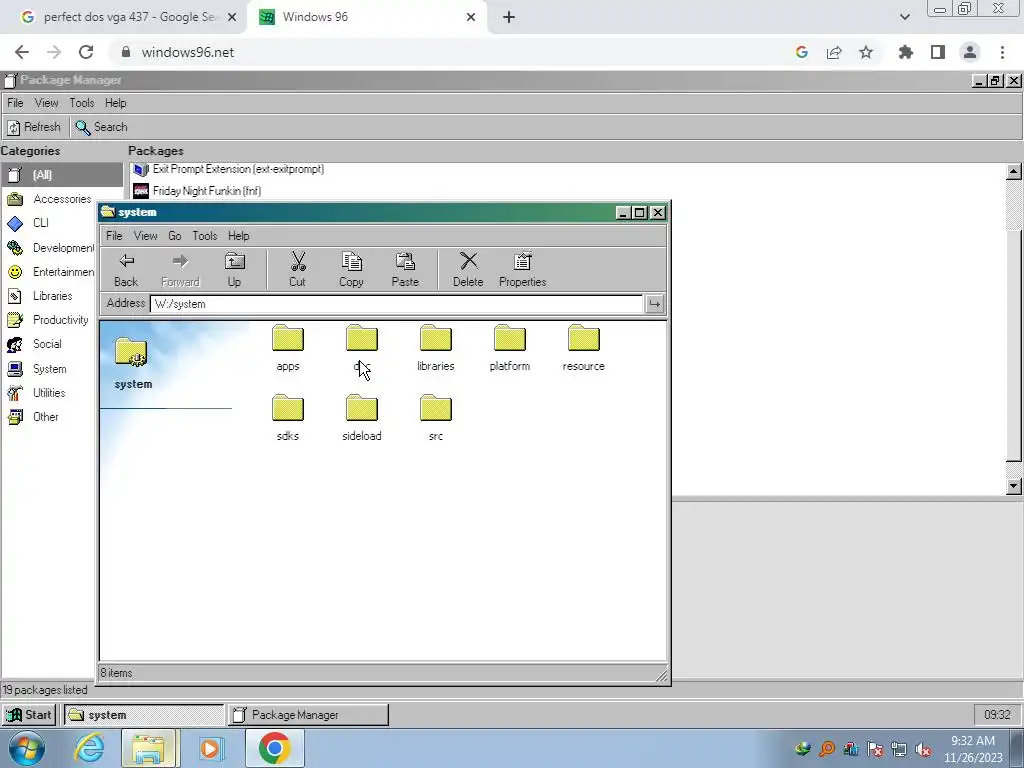This screenshot has height=768, width=1024.
Task: Open Properties from the explorer toolbar
Action: click(x=522, y=270)
